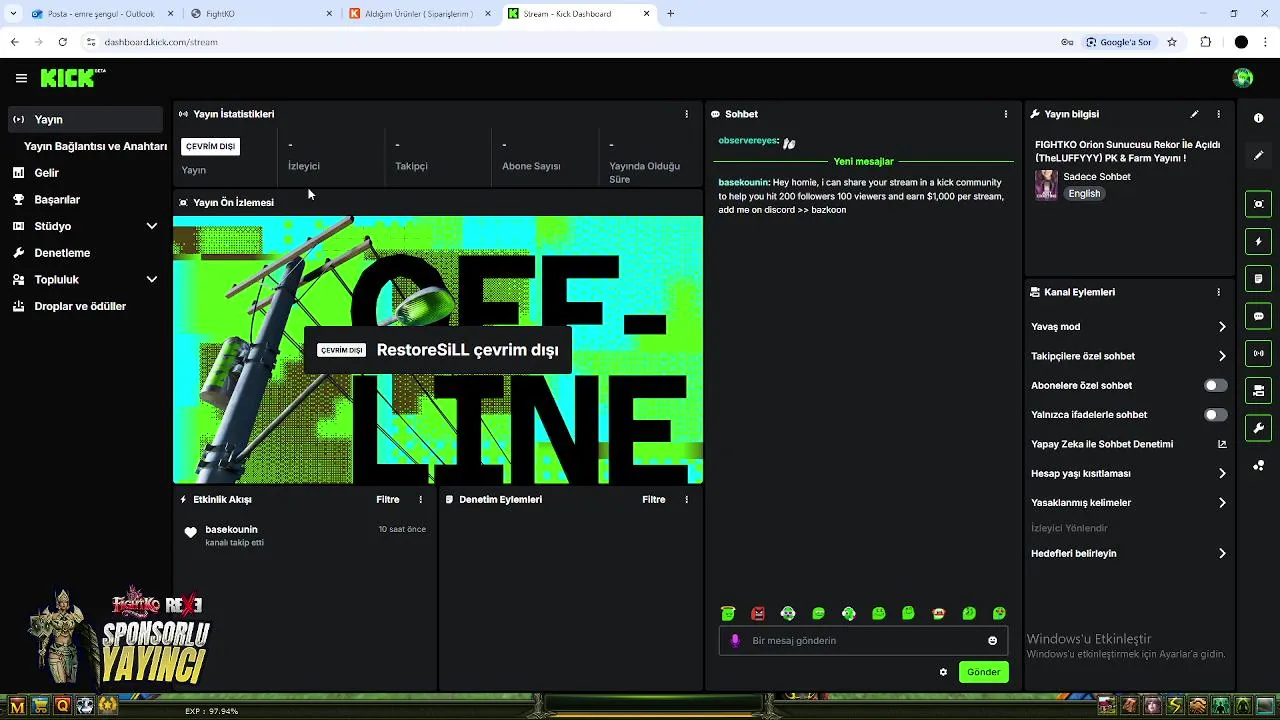Toggle broadcast signal widget icon in rail

click(x=1259, y=353)
